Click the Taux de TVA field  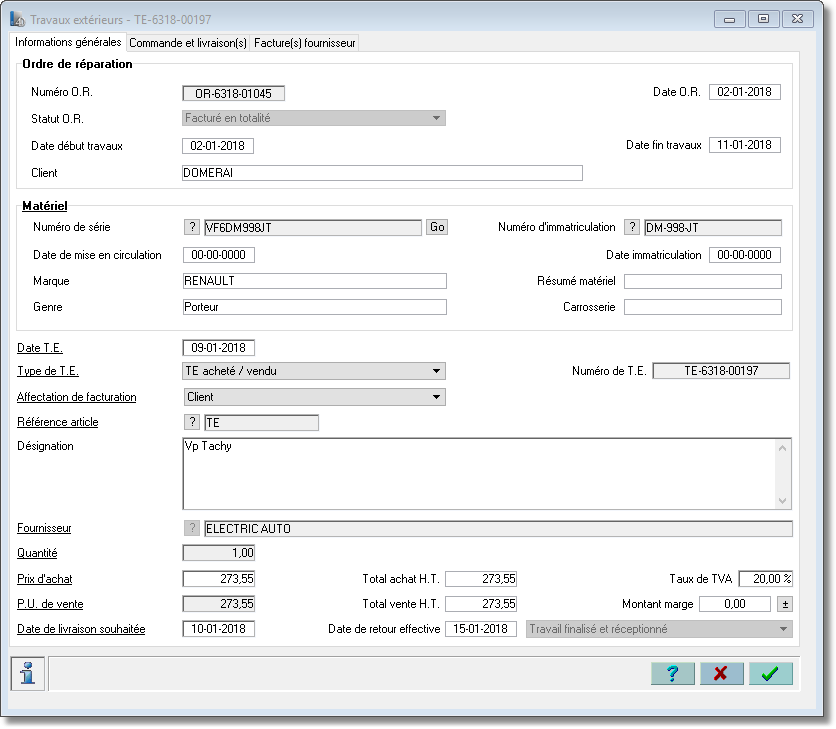(x=766, y=579)
